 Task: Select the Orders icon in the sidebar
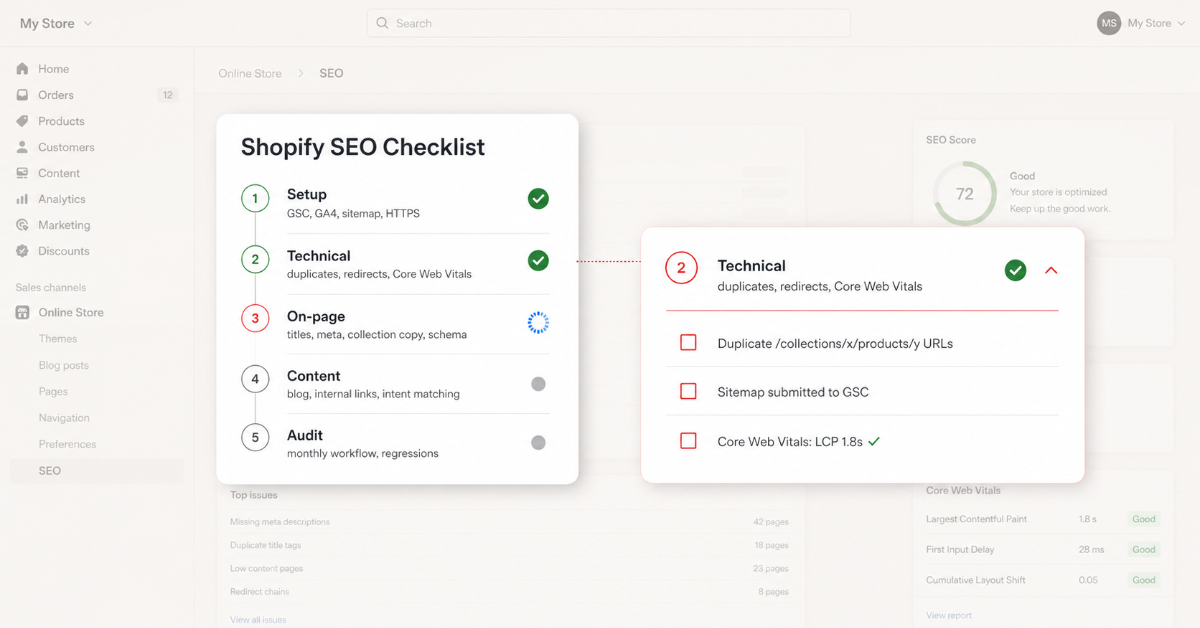22,94
